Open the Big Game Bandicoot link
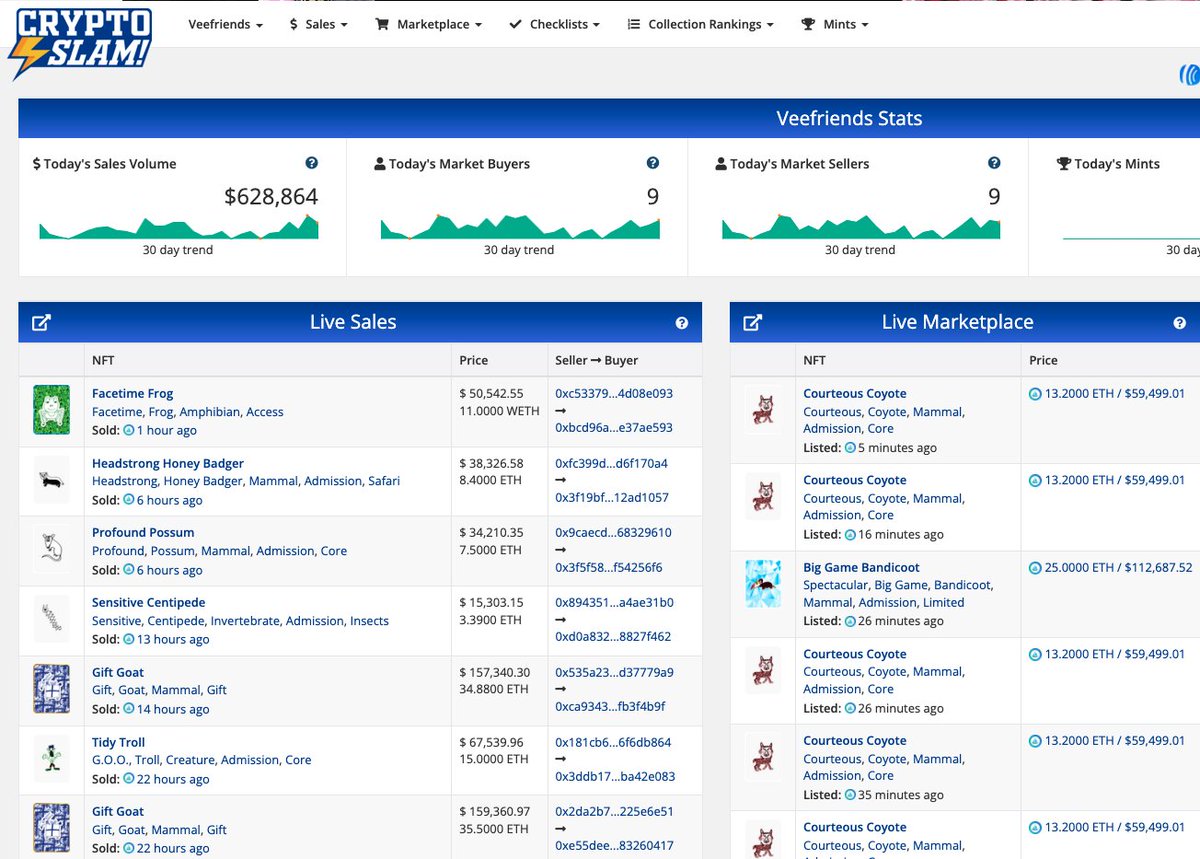This screenshot has height=859, width=1200. 862,568
